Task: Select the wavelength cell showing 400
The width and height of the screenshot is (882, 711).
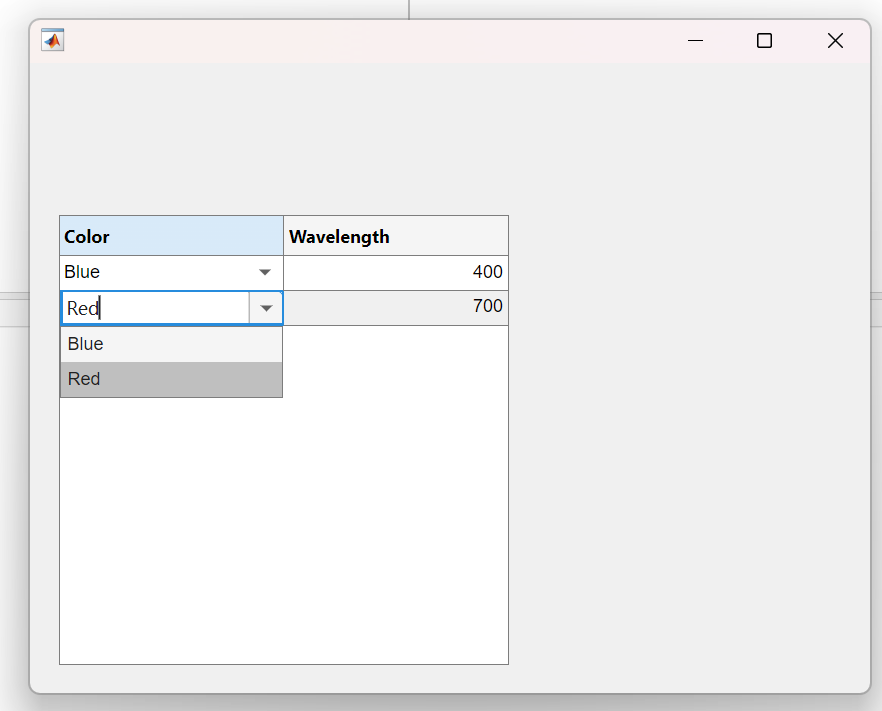Action: (x=396, y=273)
